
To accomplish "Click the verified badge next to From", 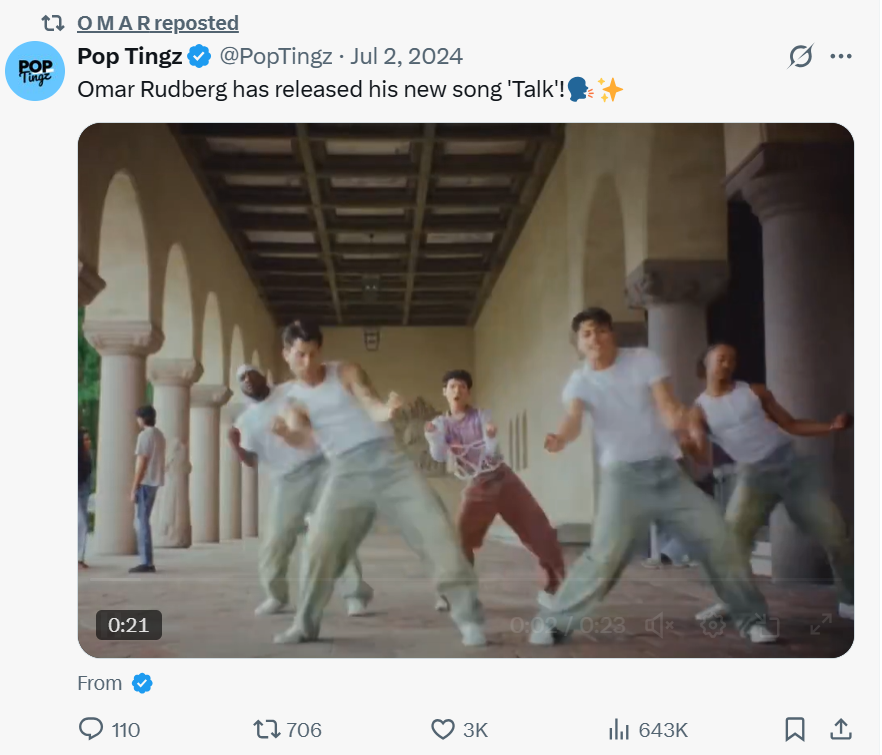I will click(x=143, y=684).
